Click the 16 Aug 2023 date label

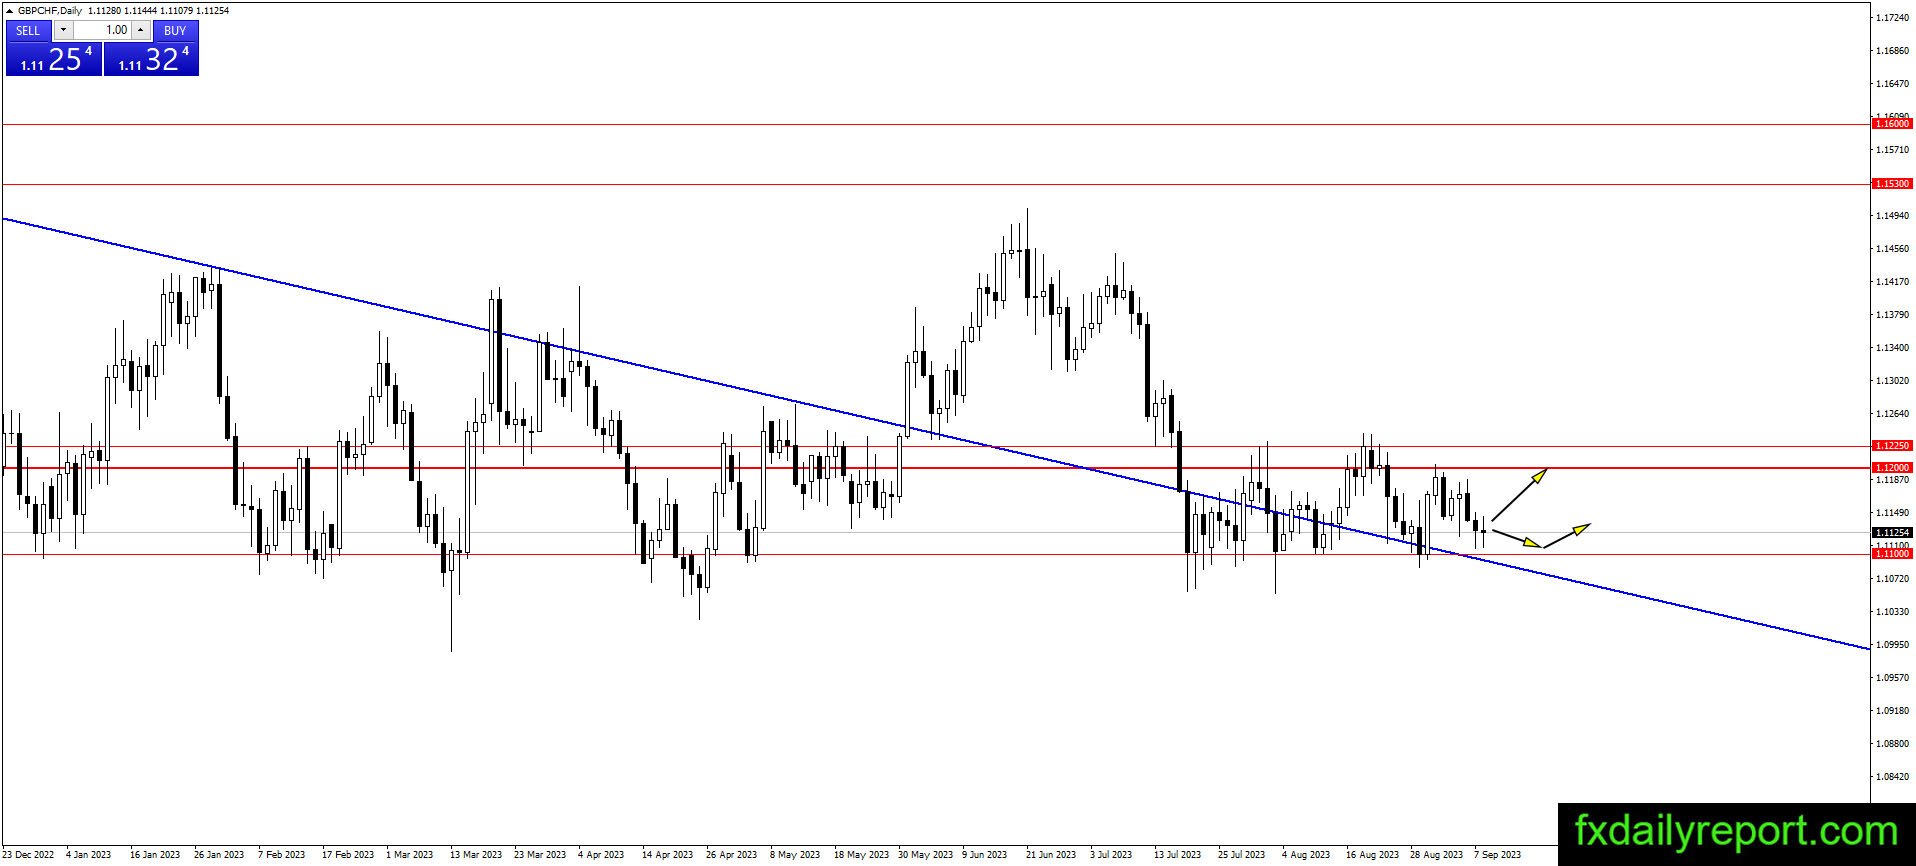(x=1373, y=855)
